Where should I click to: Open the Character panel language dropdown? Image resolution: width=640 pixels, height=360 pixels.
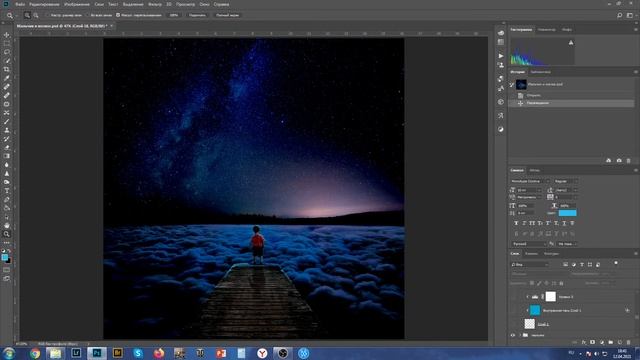pos(529,244)
